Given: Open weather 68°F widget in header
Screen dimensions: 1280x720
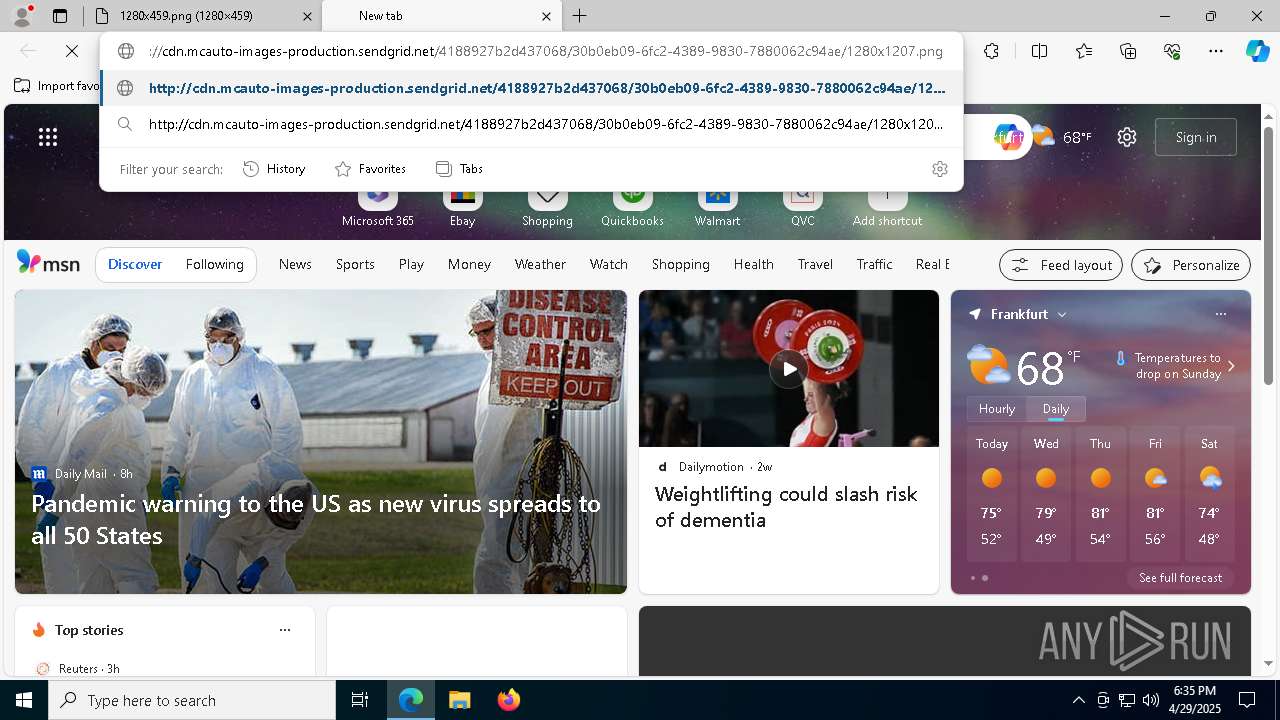Looking at the screenshot, I should (x=1061, y=137).
